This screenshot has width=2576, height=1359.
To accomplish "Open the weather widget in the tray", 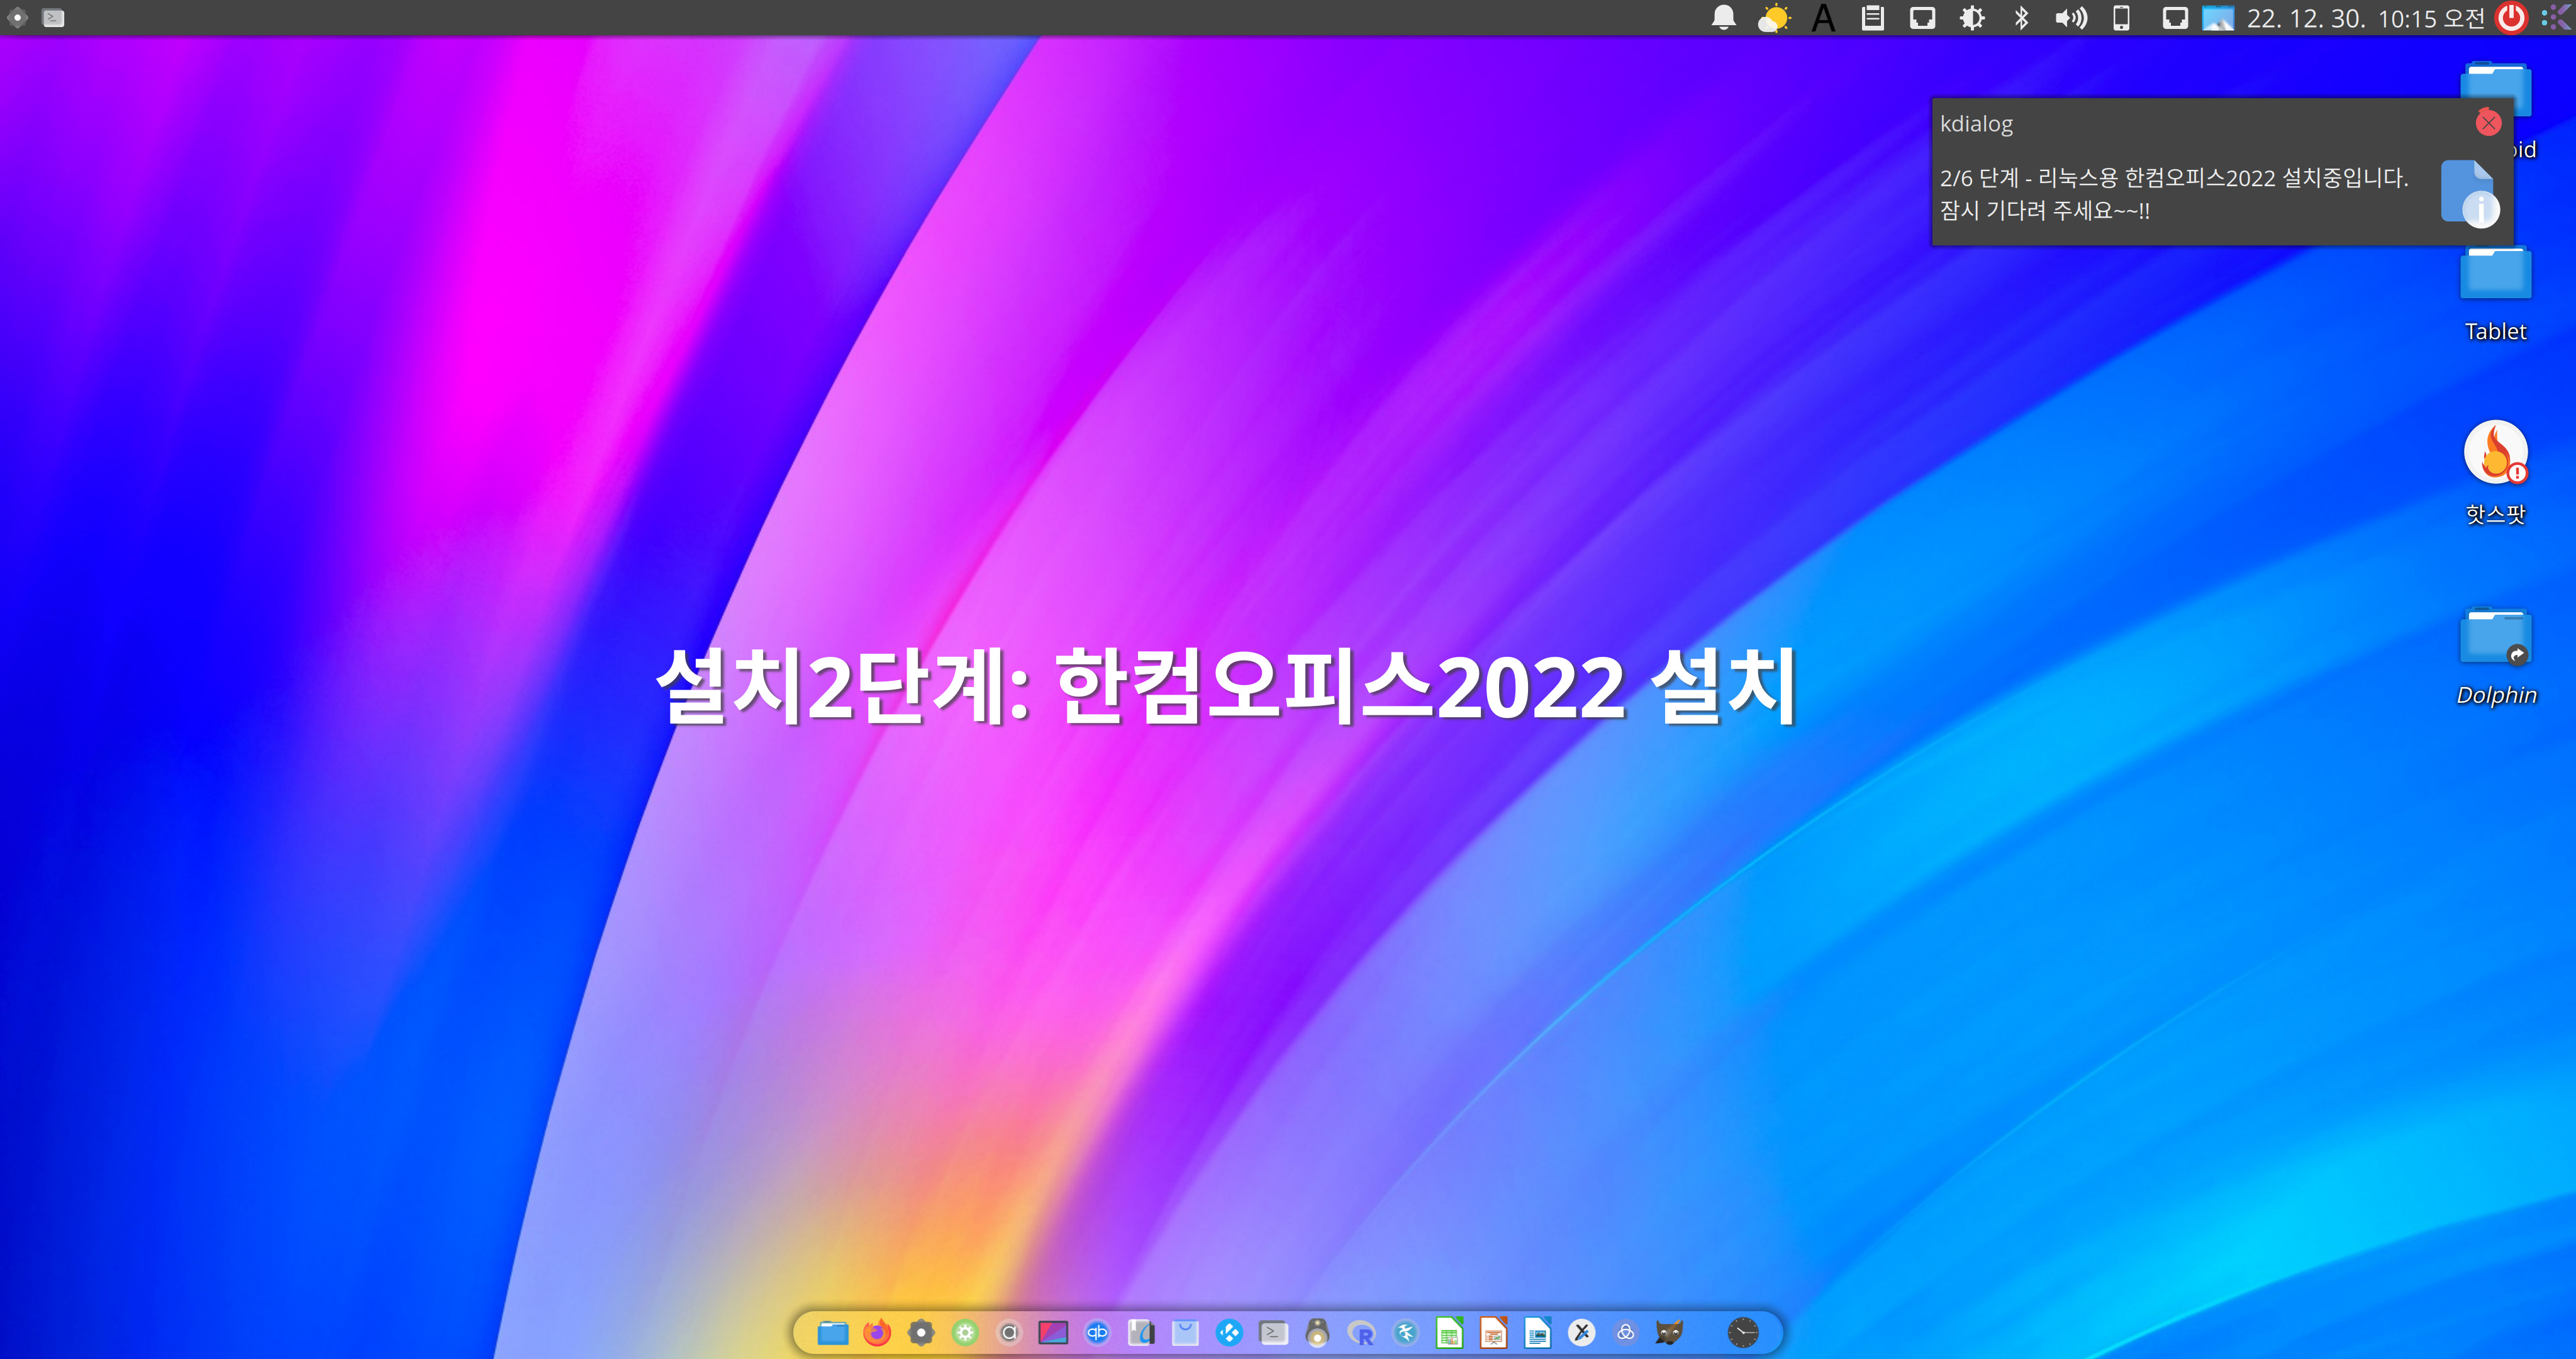I will (x=1774, y=18).
